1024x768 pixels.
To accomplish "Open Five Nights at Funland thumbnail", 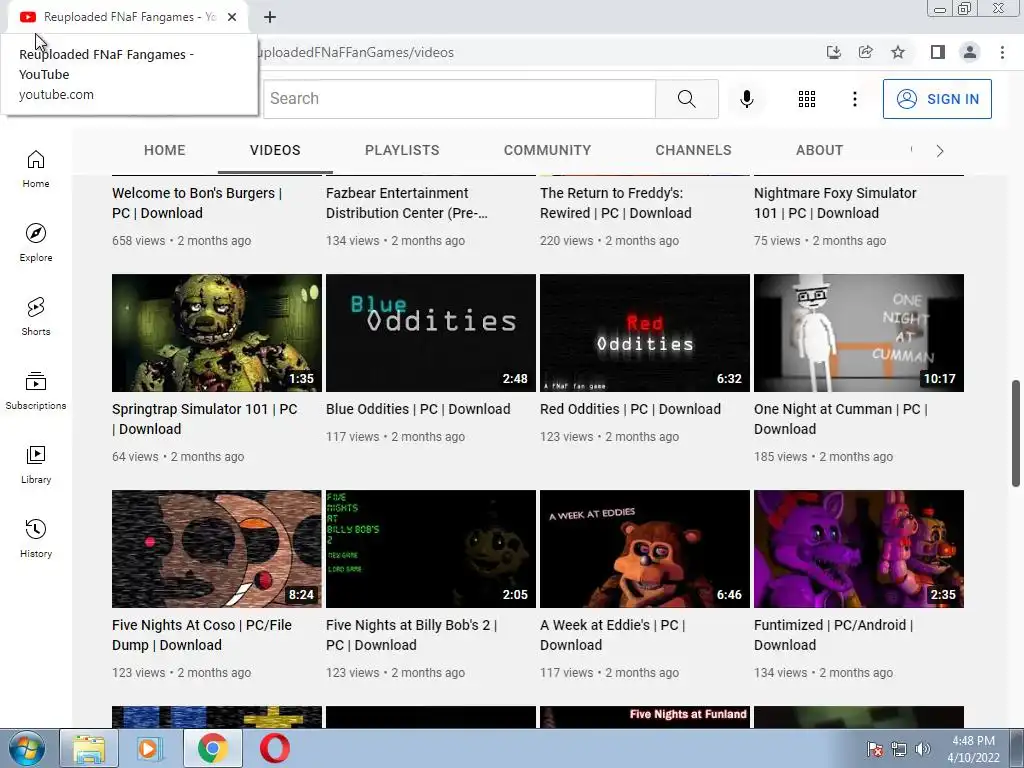I will pyautogui.click(x=645, y=717).
